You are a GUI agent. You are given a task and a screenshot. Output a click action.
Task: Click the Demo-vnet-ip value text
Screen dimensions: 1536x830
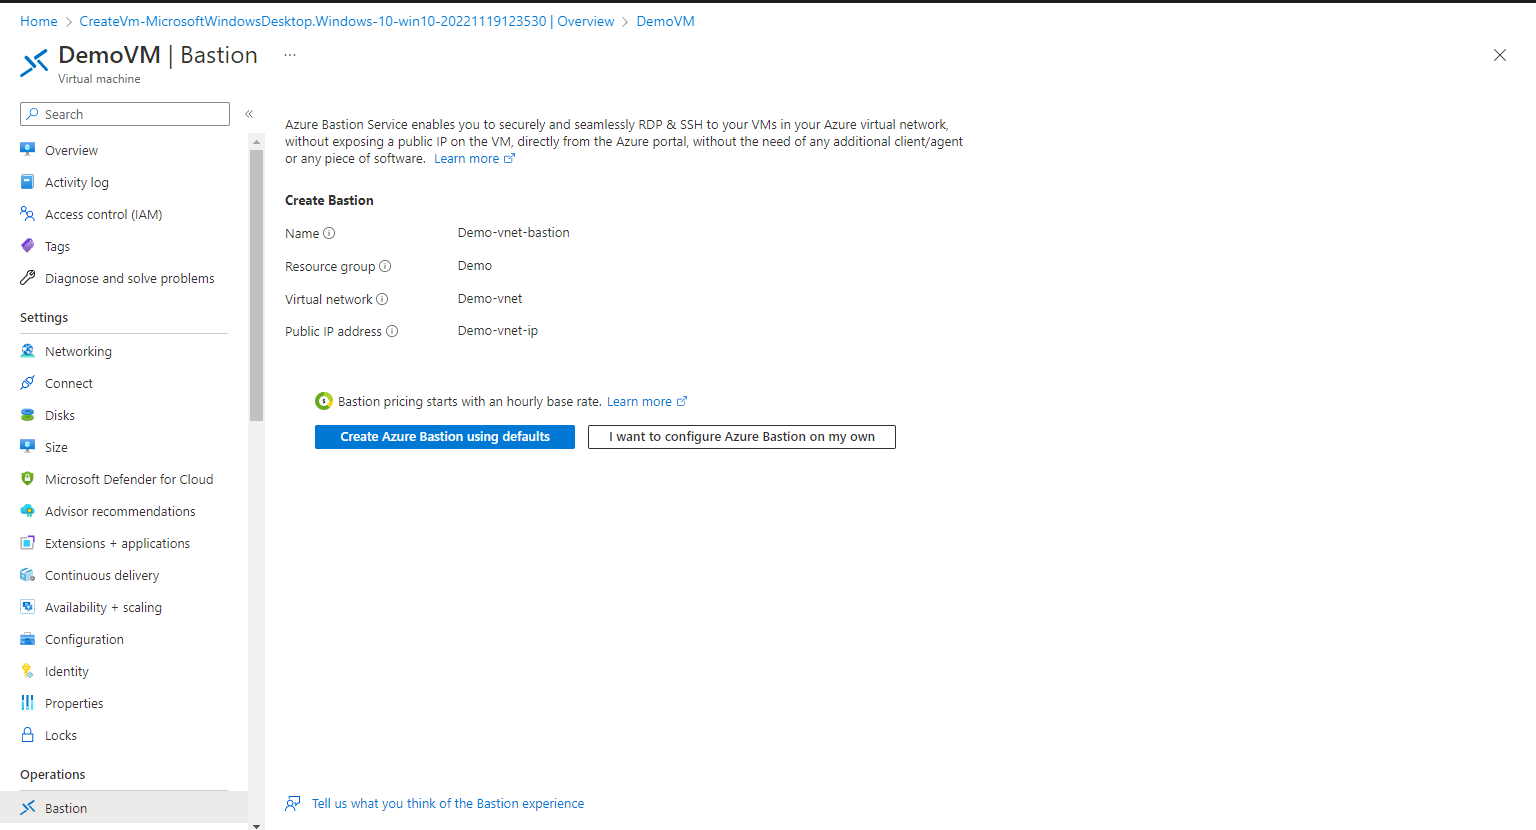point(498,331)
